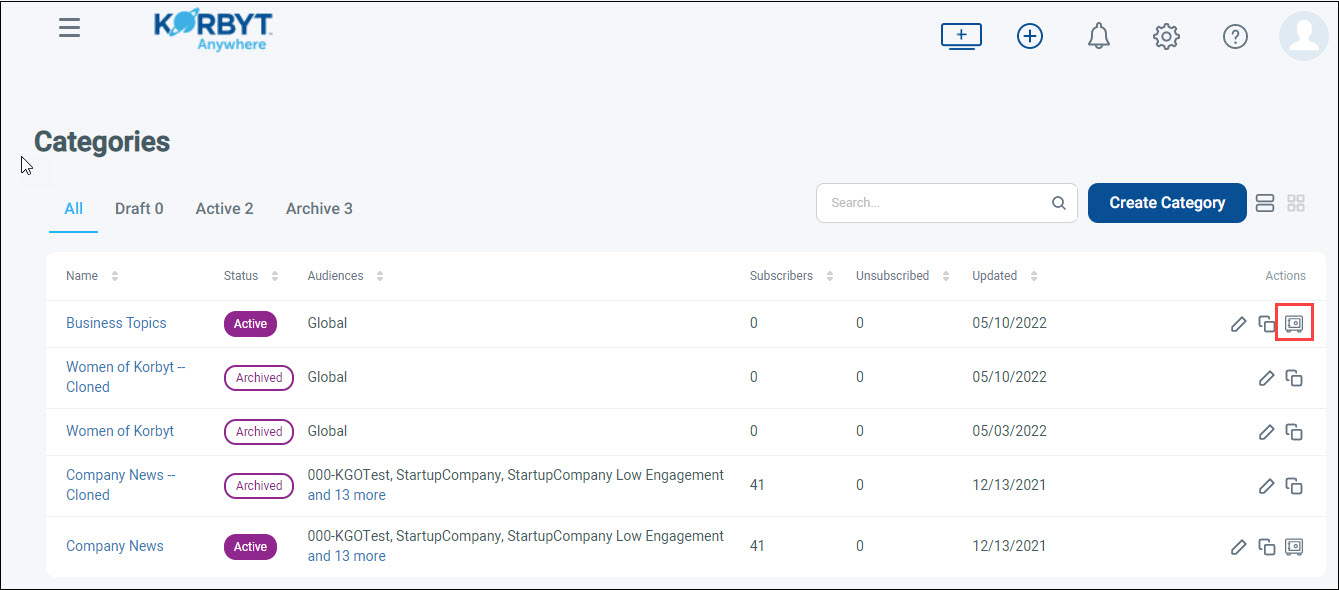This screenshot has width=1339, height=590.
Task: Archive the Company News category
Action: click(x=1294, y=547)
